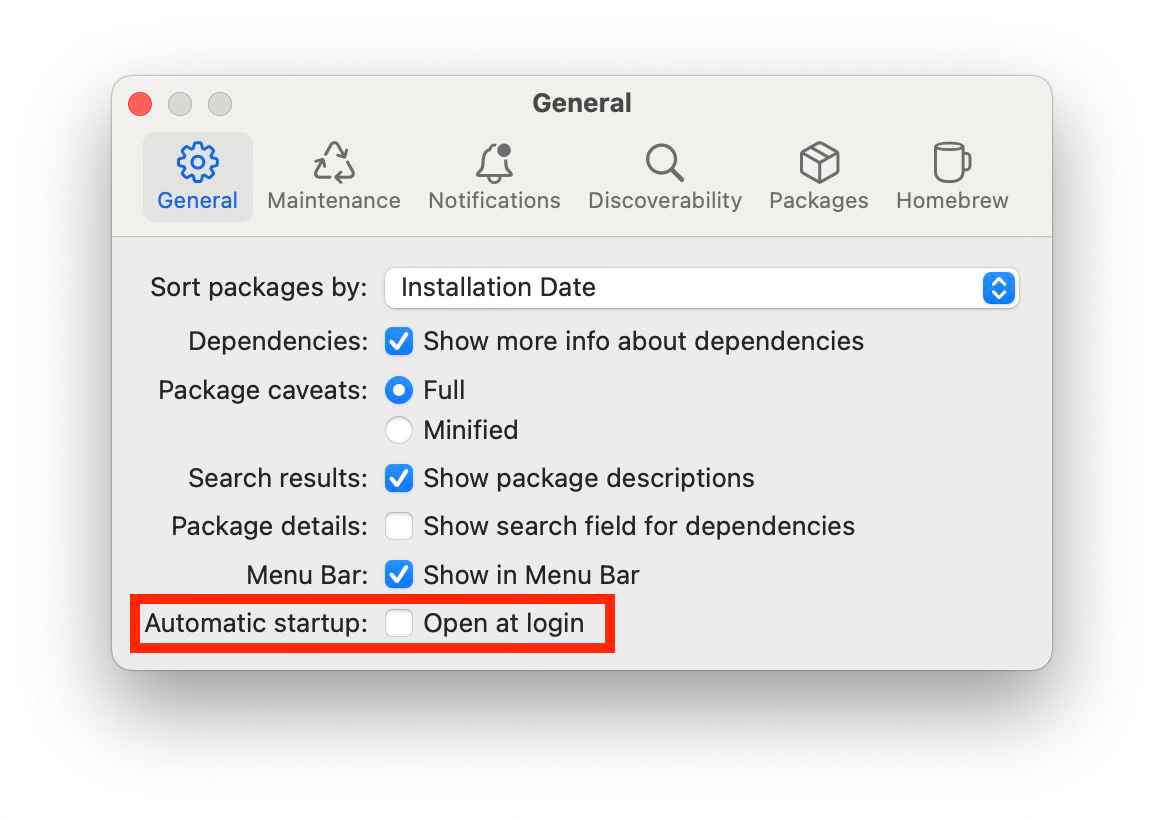Image resolution: width=1164 pixels, height=818 pixels.
Task: Select the Full package caveats option
Action: (399, 390)
